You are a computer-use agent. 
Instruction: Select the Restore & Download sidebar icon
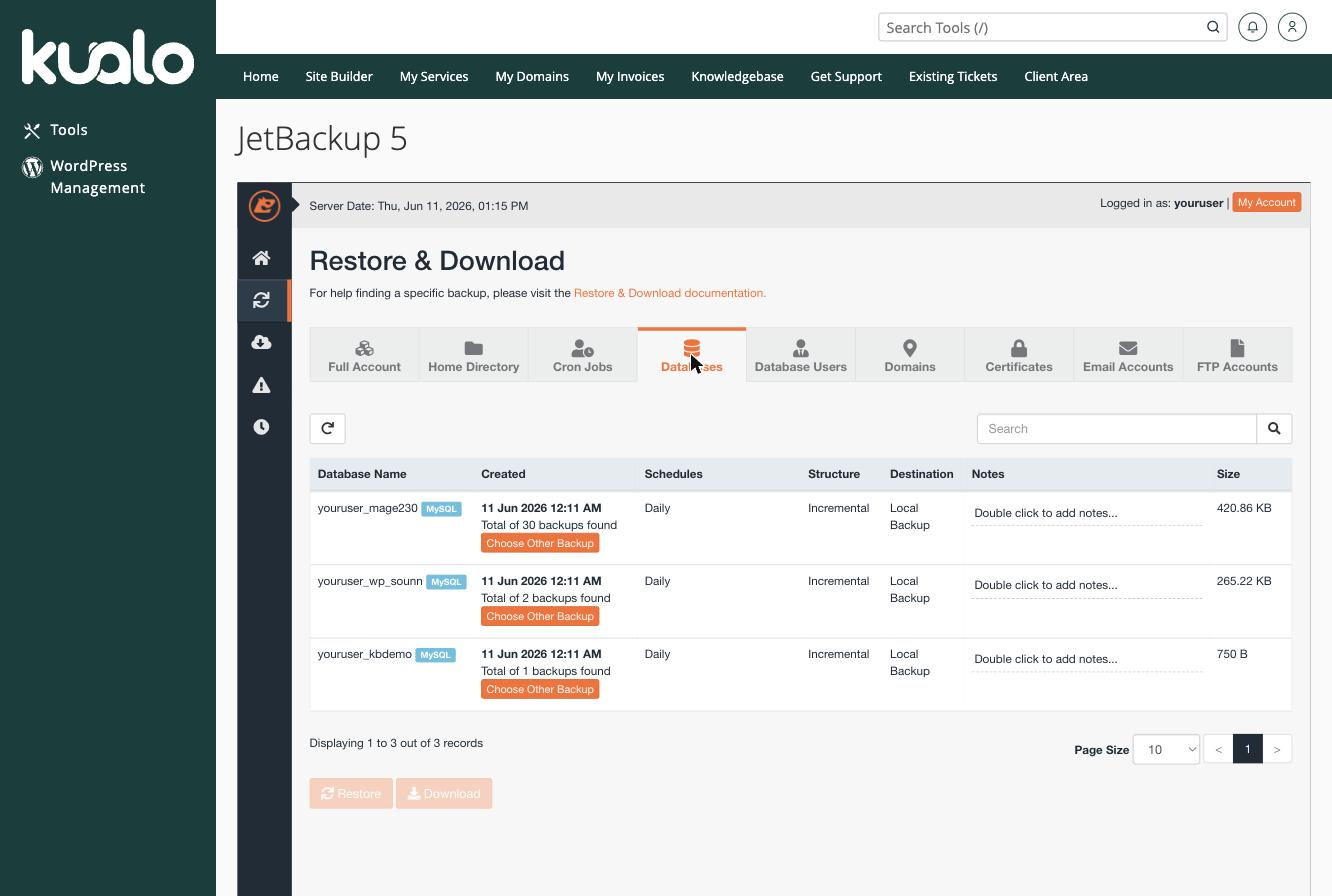[261, 300]
